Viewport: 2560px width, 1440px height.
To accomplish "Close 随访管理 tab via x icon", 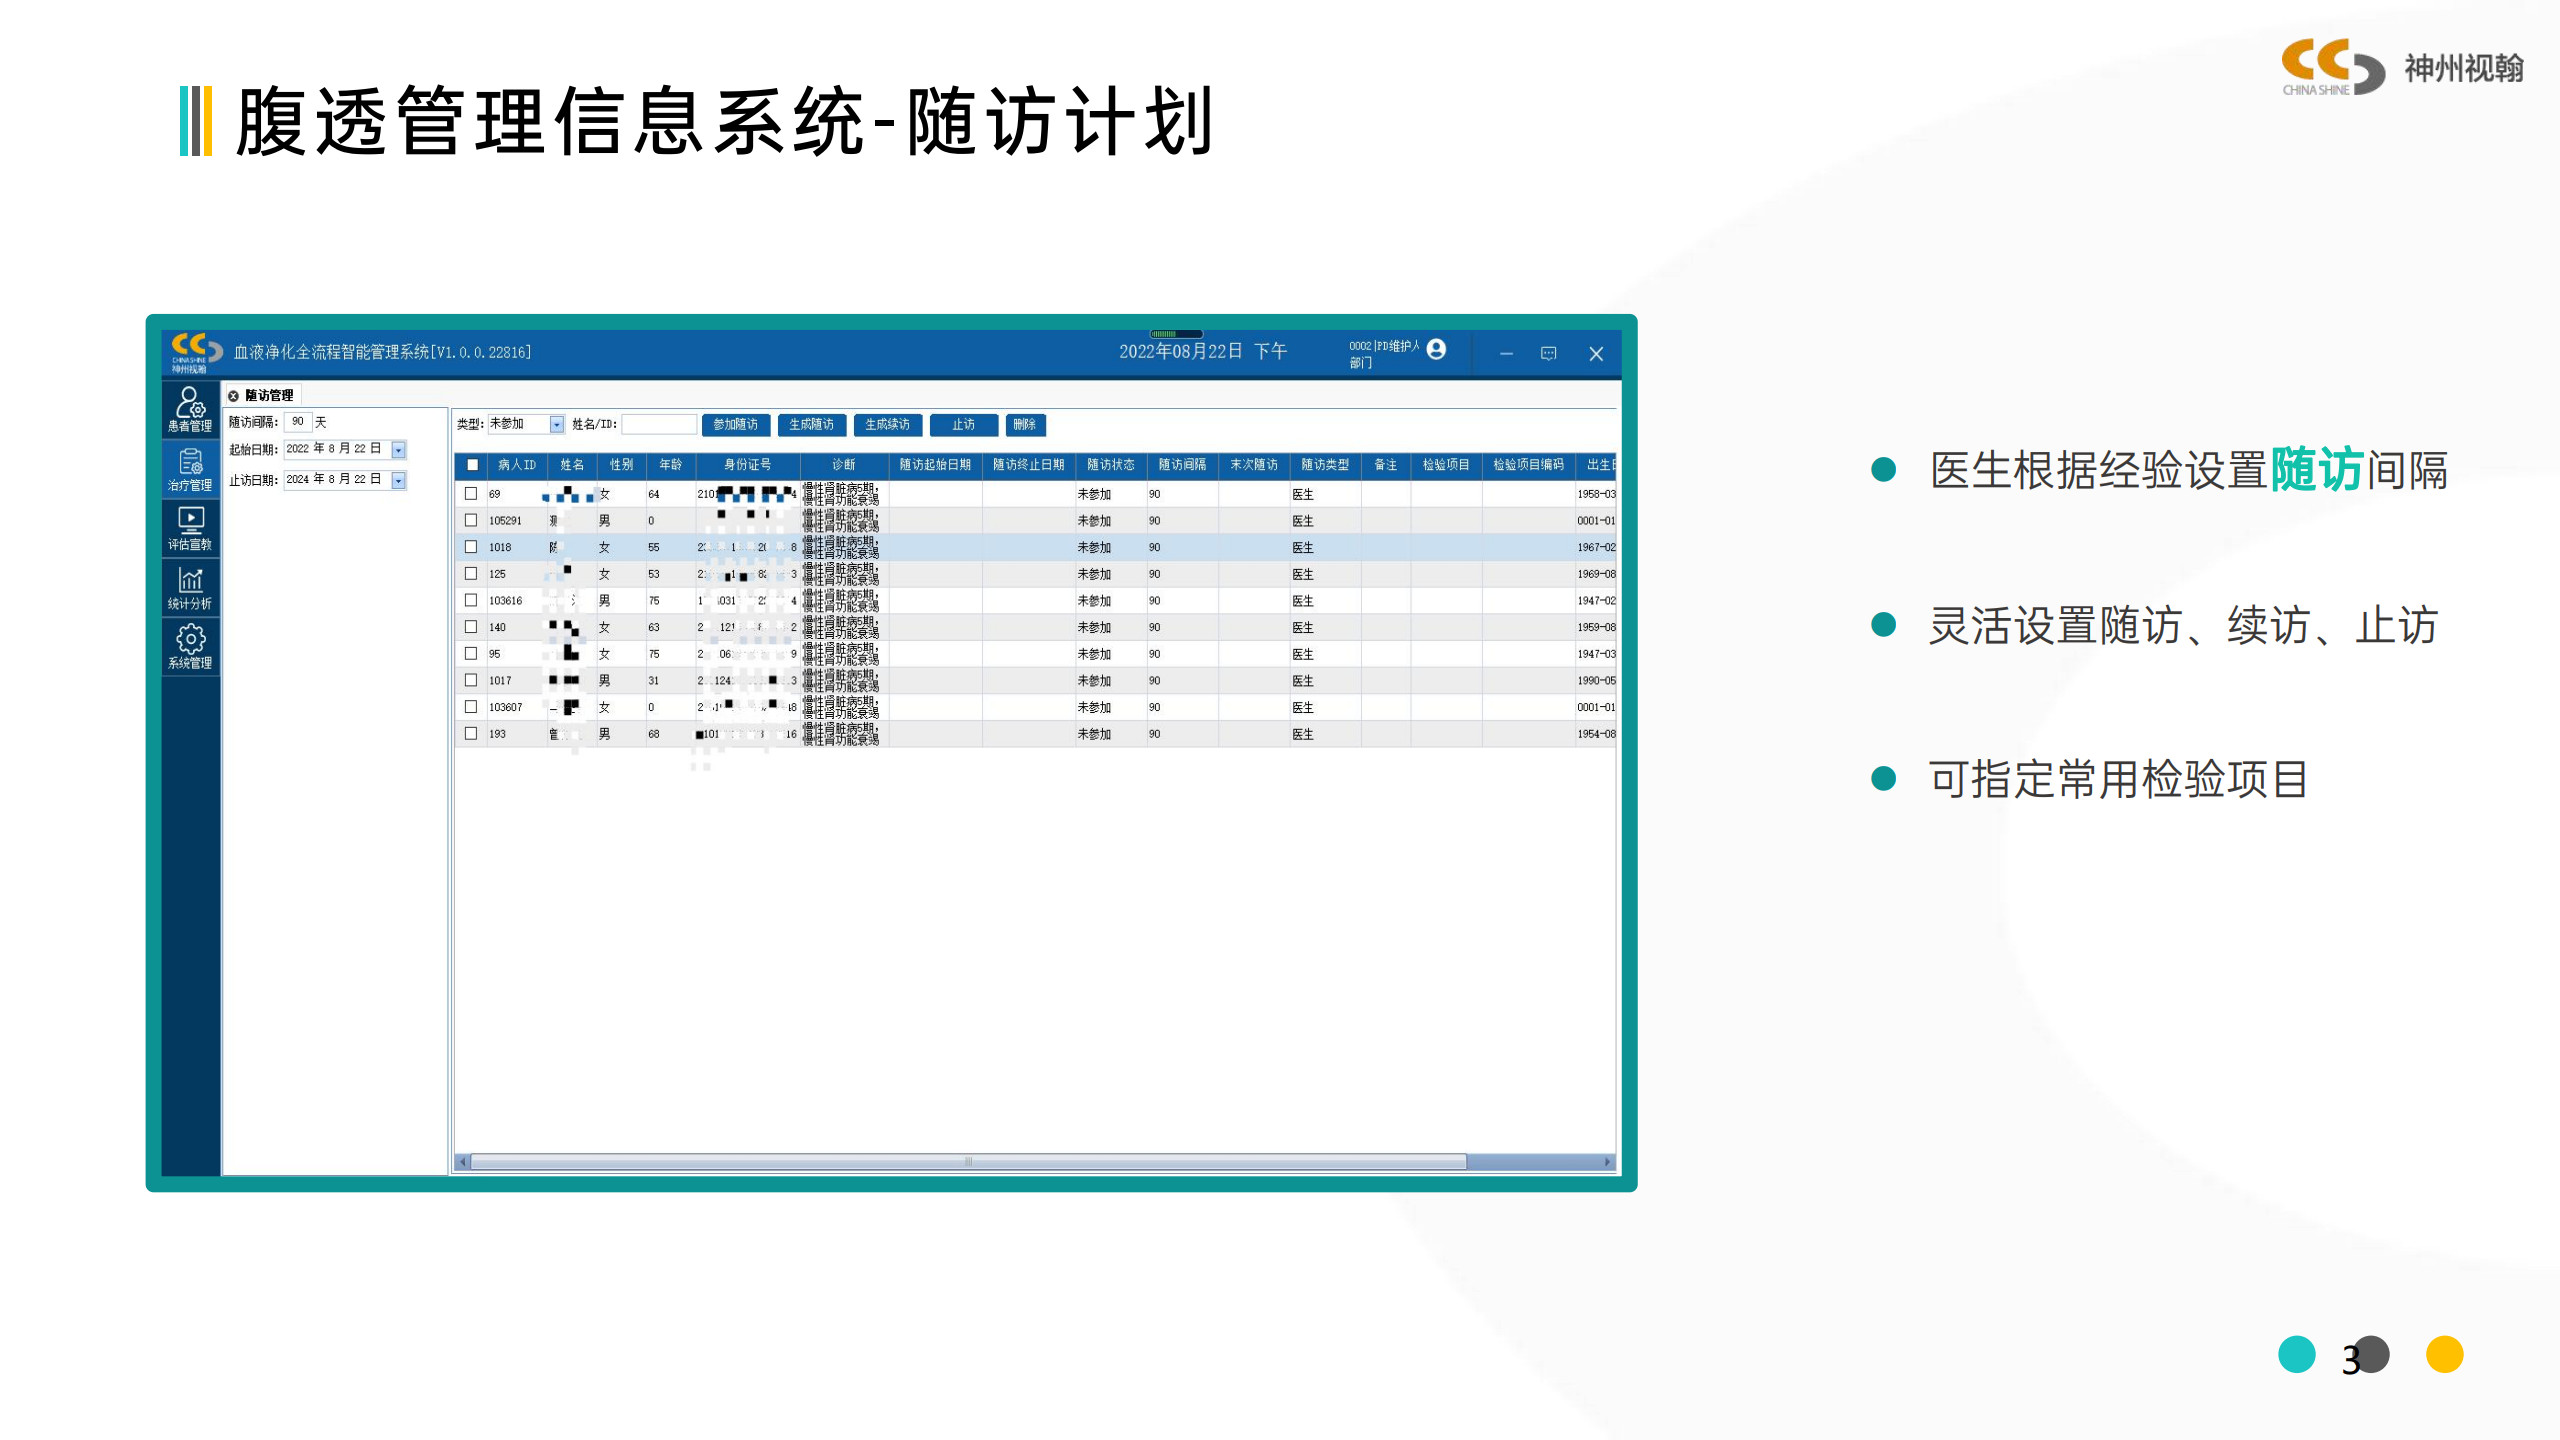I will pyautogui.click(x=233, y=396).
